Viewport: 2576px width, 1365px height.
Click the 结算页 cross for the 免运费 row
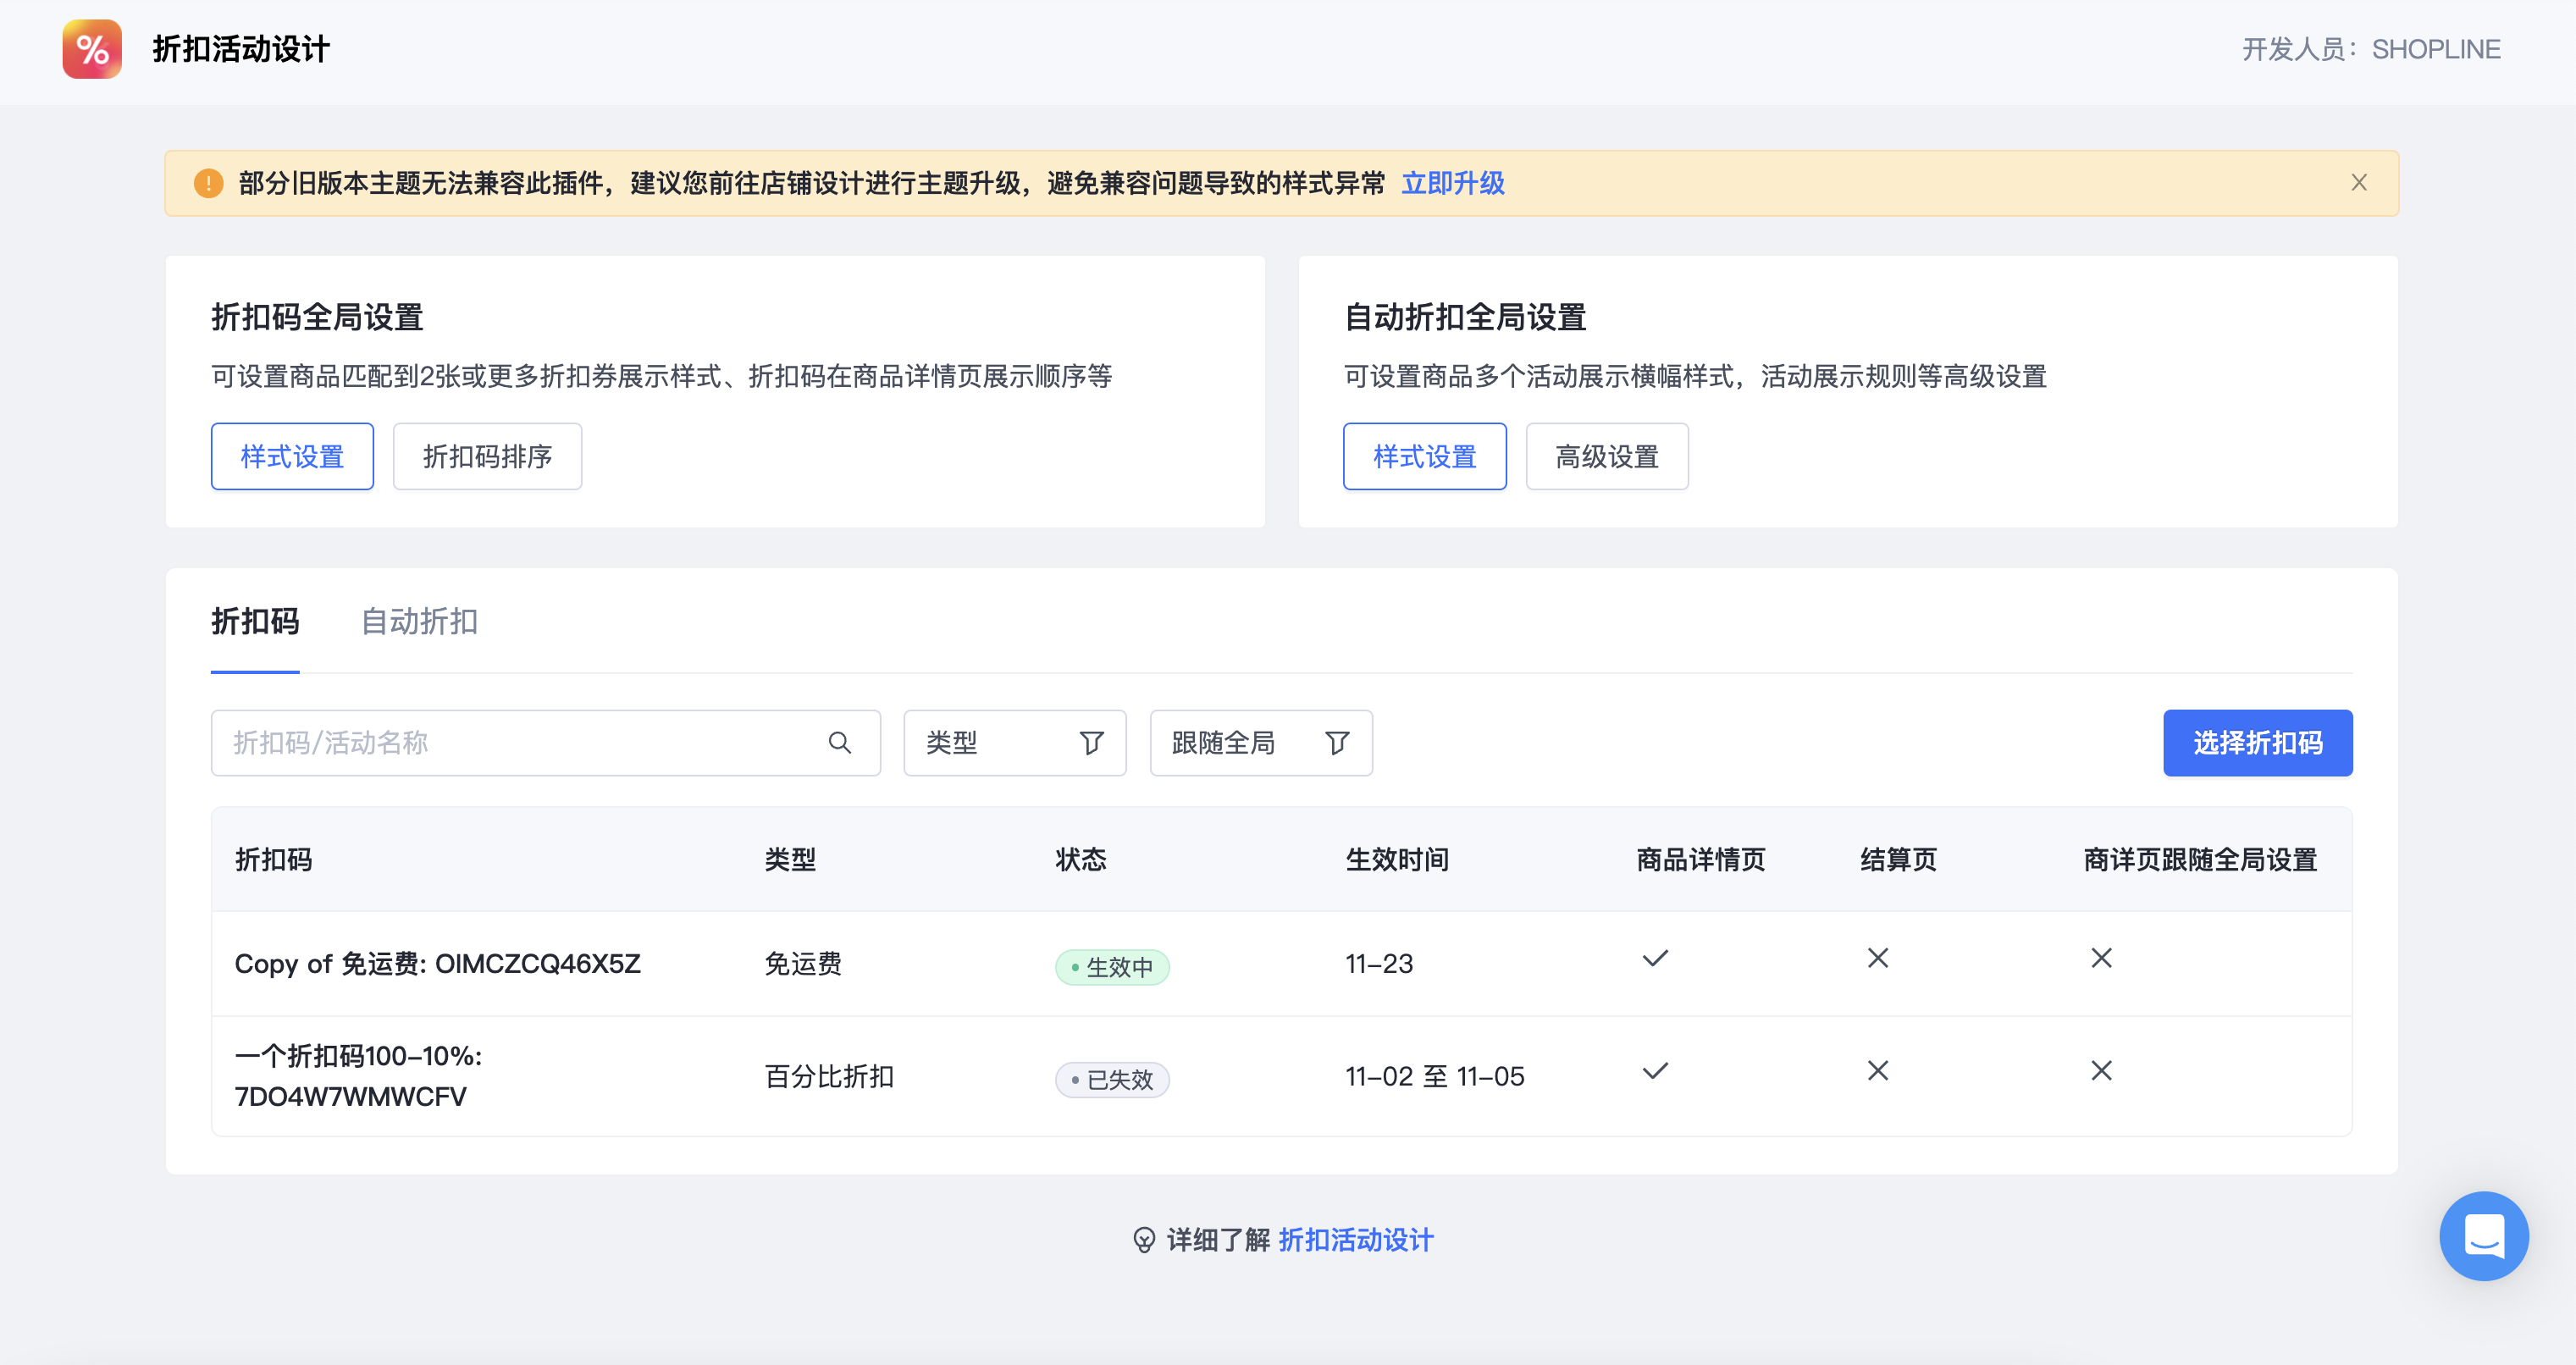pyautogui.click(x=1878, y=958)
